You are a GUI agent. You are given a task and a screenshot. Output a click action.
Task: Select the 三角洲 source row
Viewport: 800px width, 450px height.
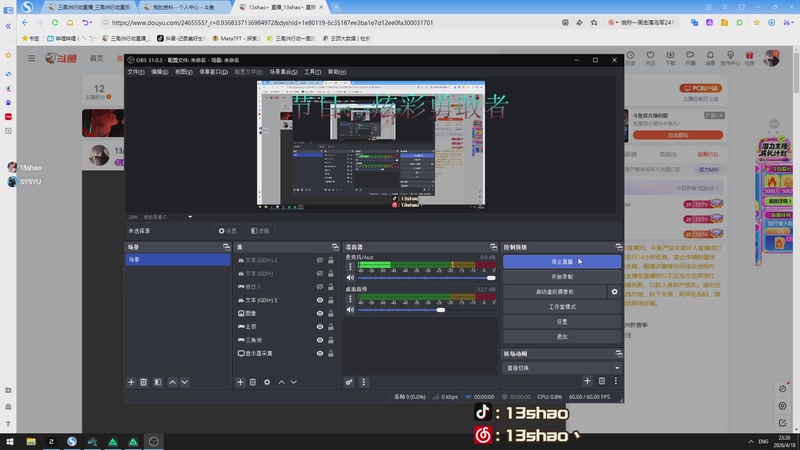[286, 340]
